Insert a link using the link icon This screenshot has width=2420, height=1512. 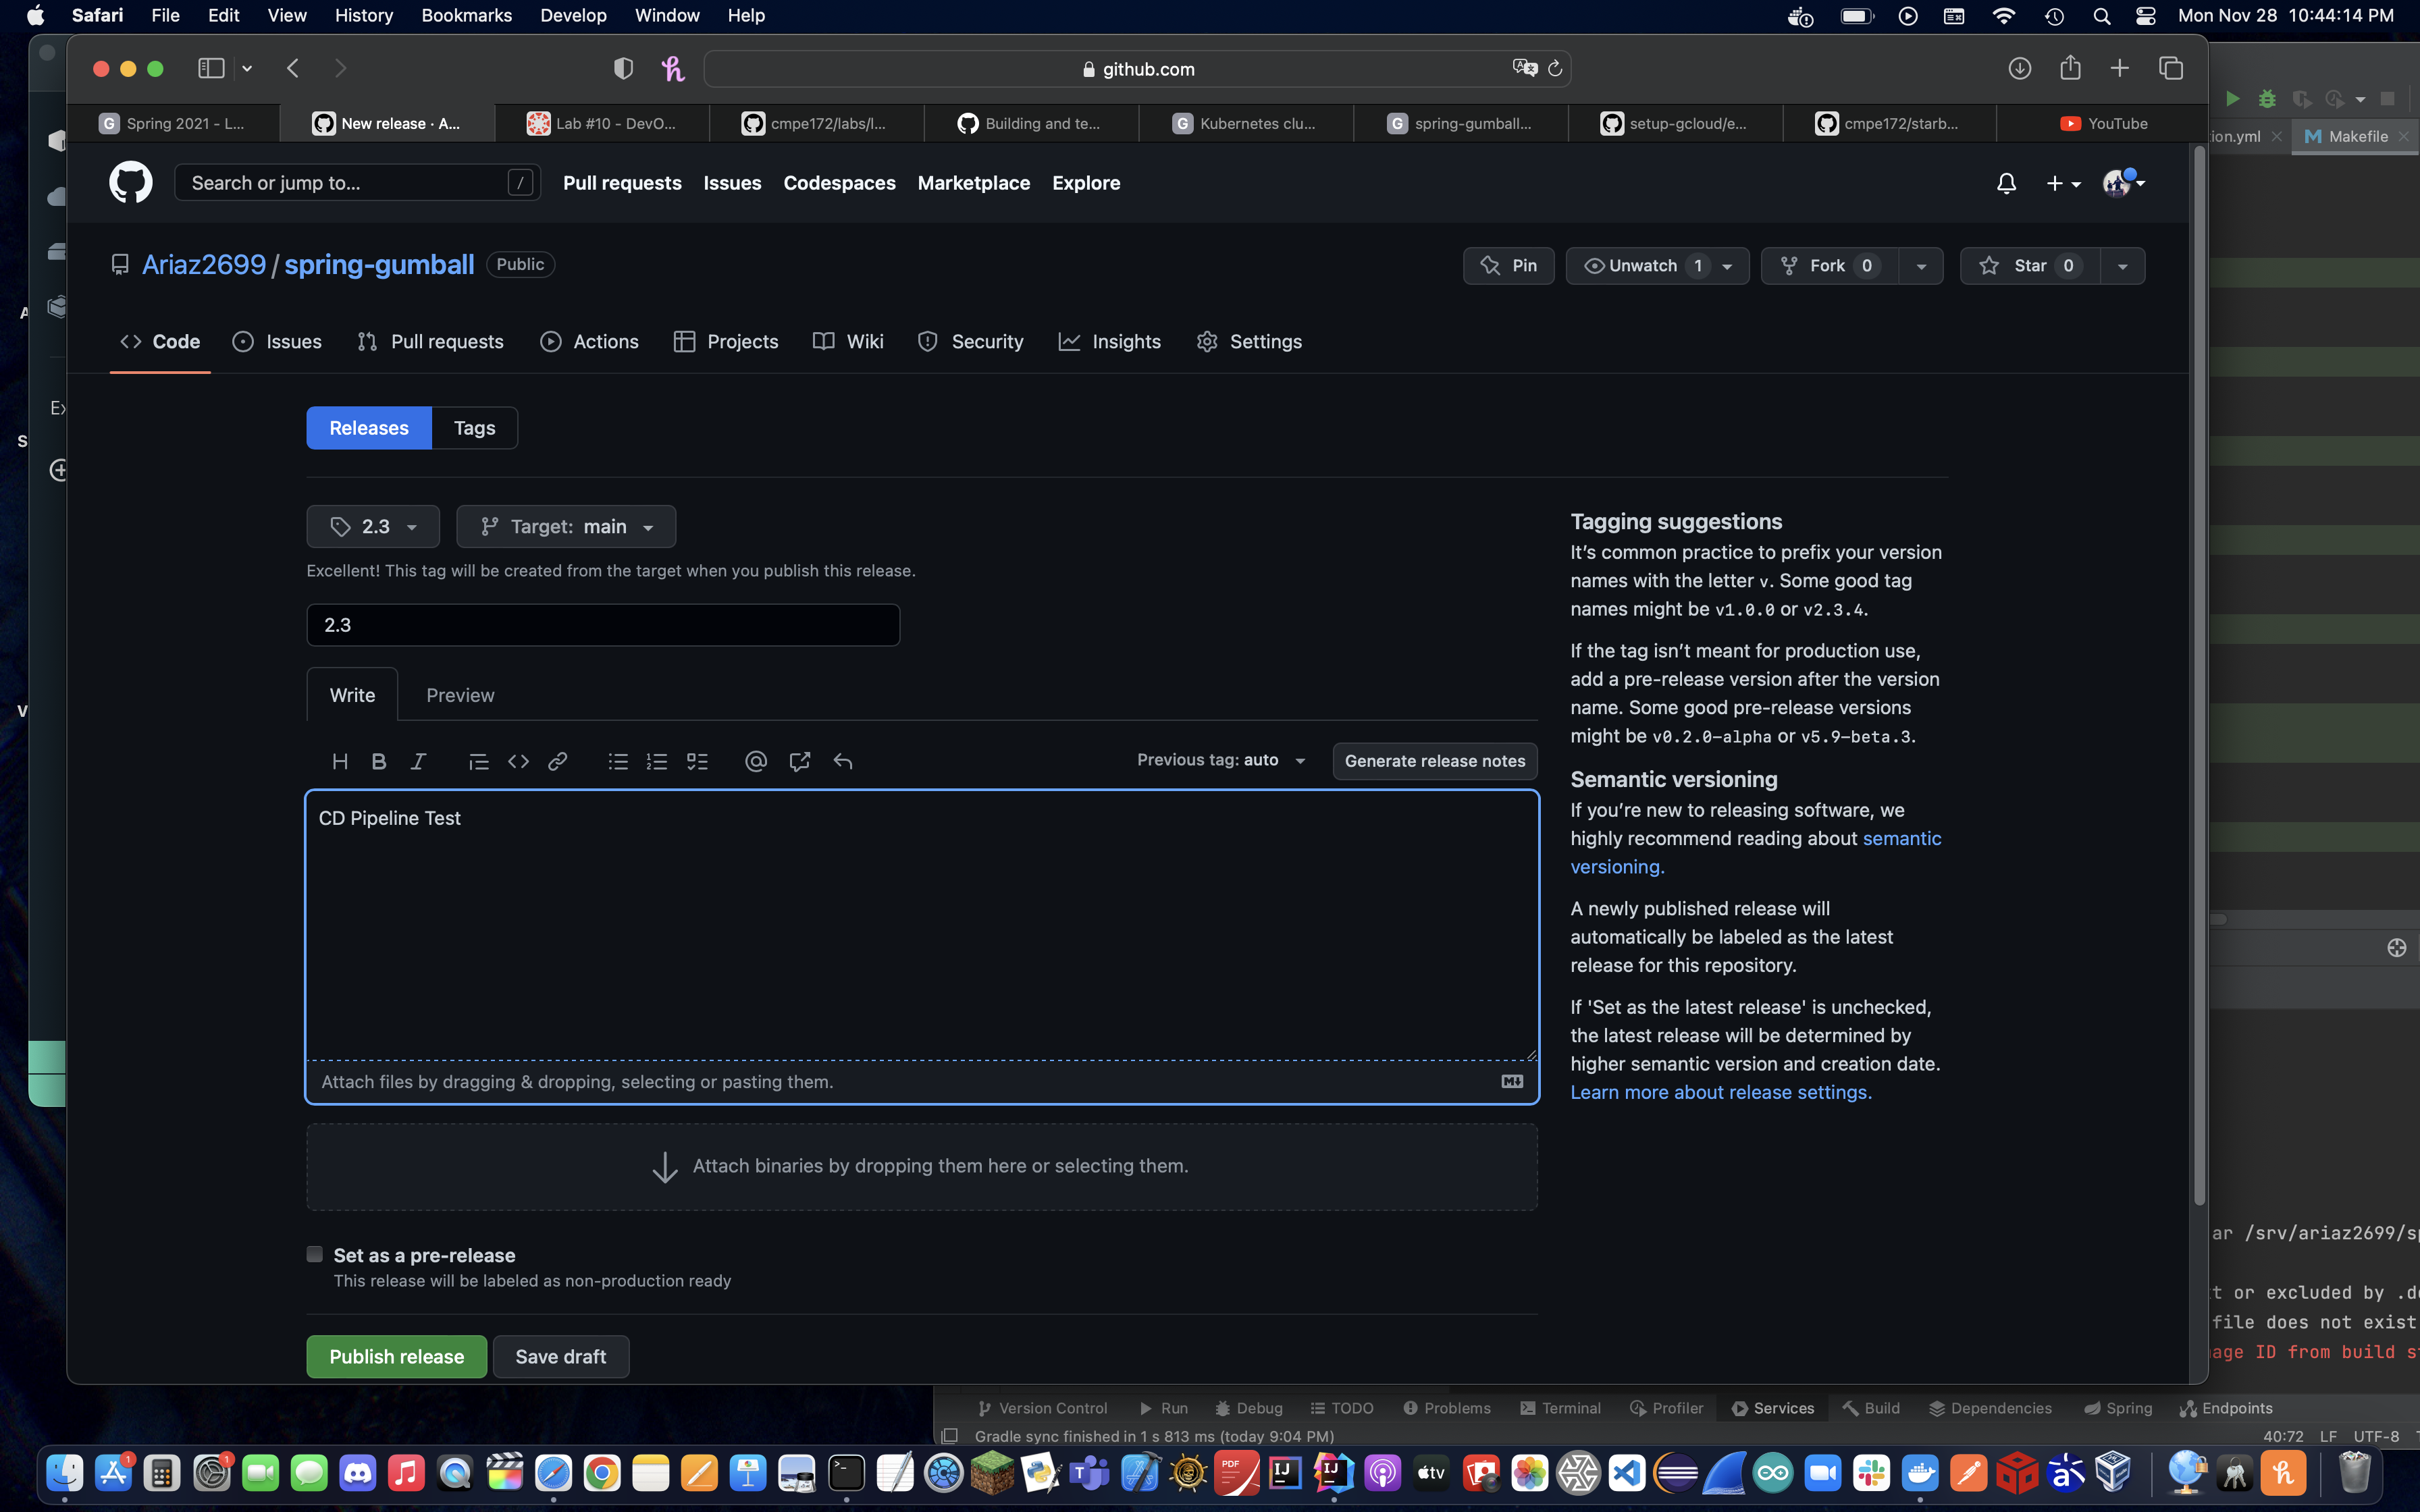coord(558,761)
